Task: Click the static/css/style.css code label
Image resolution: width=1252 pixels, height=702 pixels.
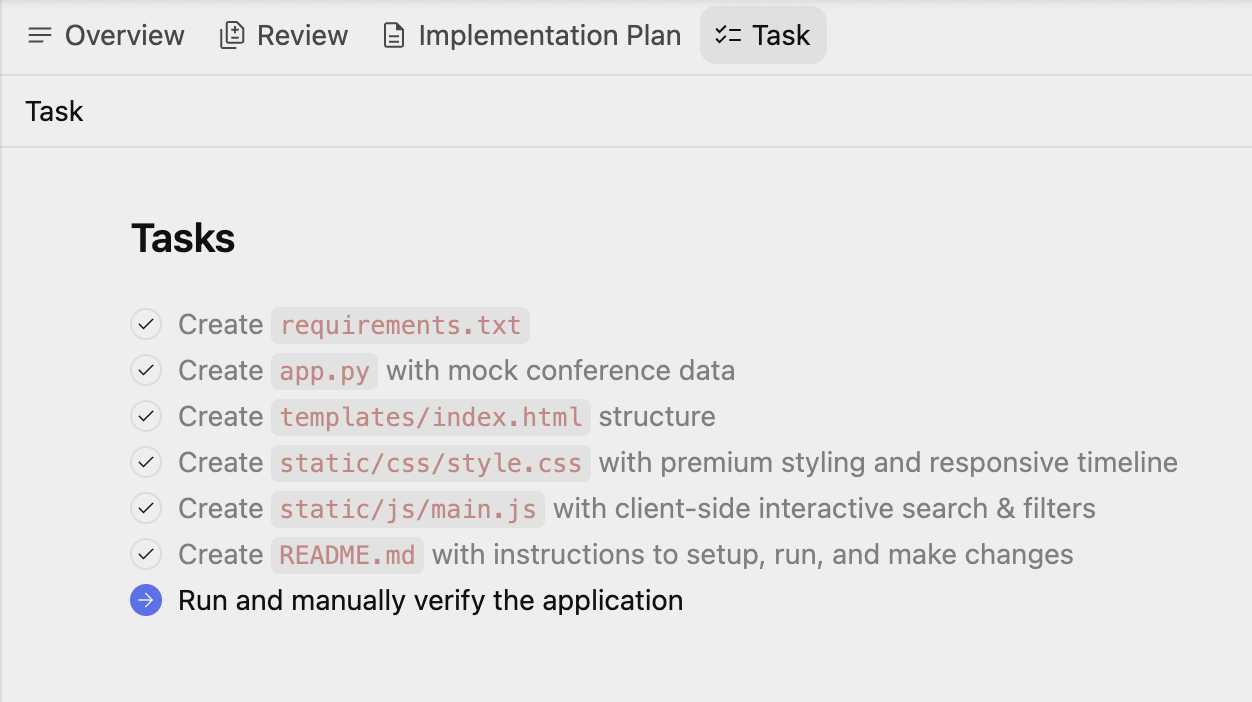Action: (x=431, y=463)
